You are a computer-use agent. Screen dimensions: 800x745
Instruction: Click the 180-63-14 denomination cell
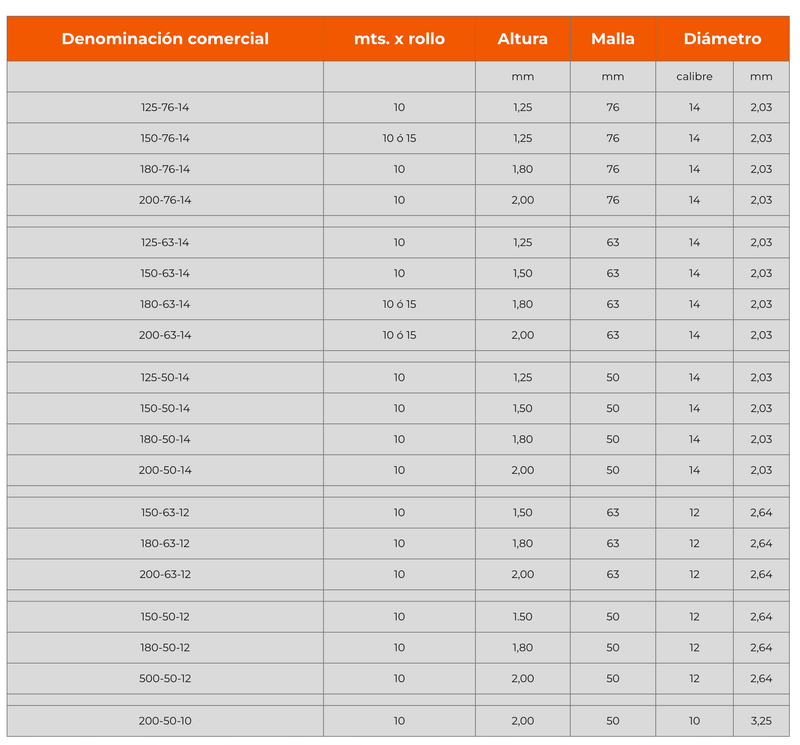pyautogui.click(x=165, y=304)
